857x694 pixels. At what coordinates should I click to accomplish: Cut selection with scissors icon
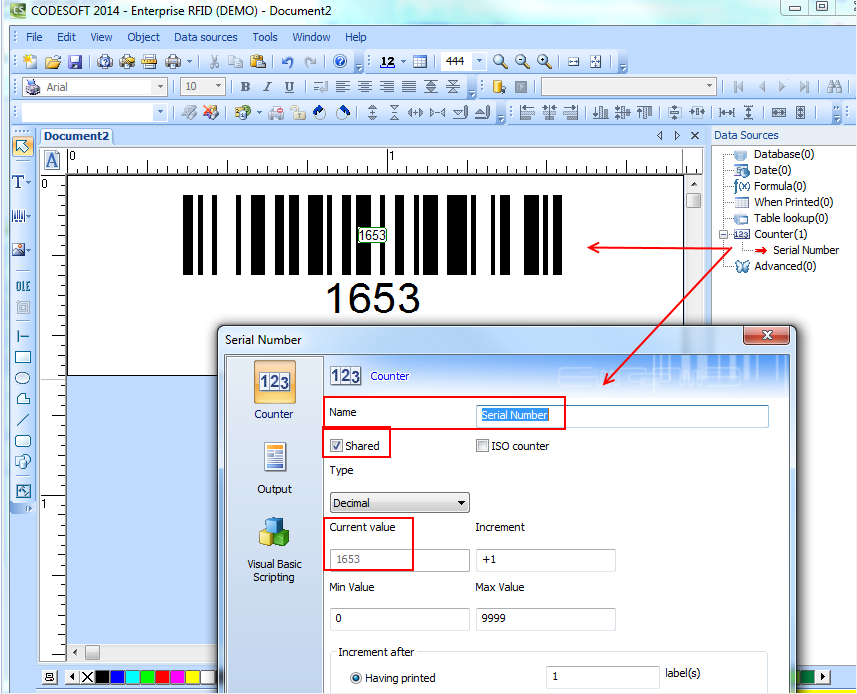pyautogui.click(x=214, y=62)
